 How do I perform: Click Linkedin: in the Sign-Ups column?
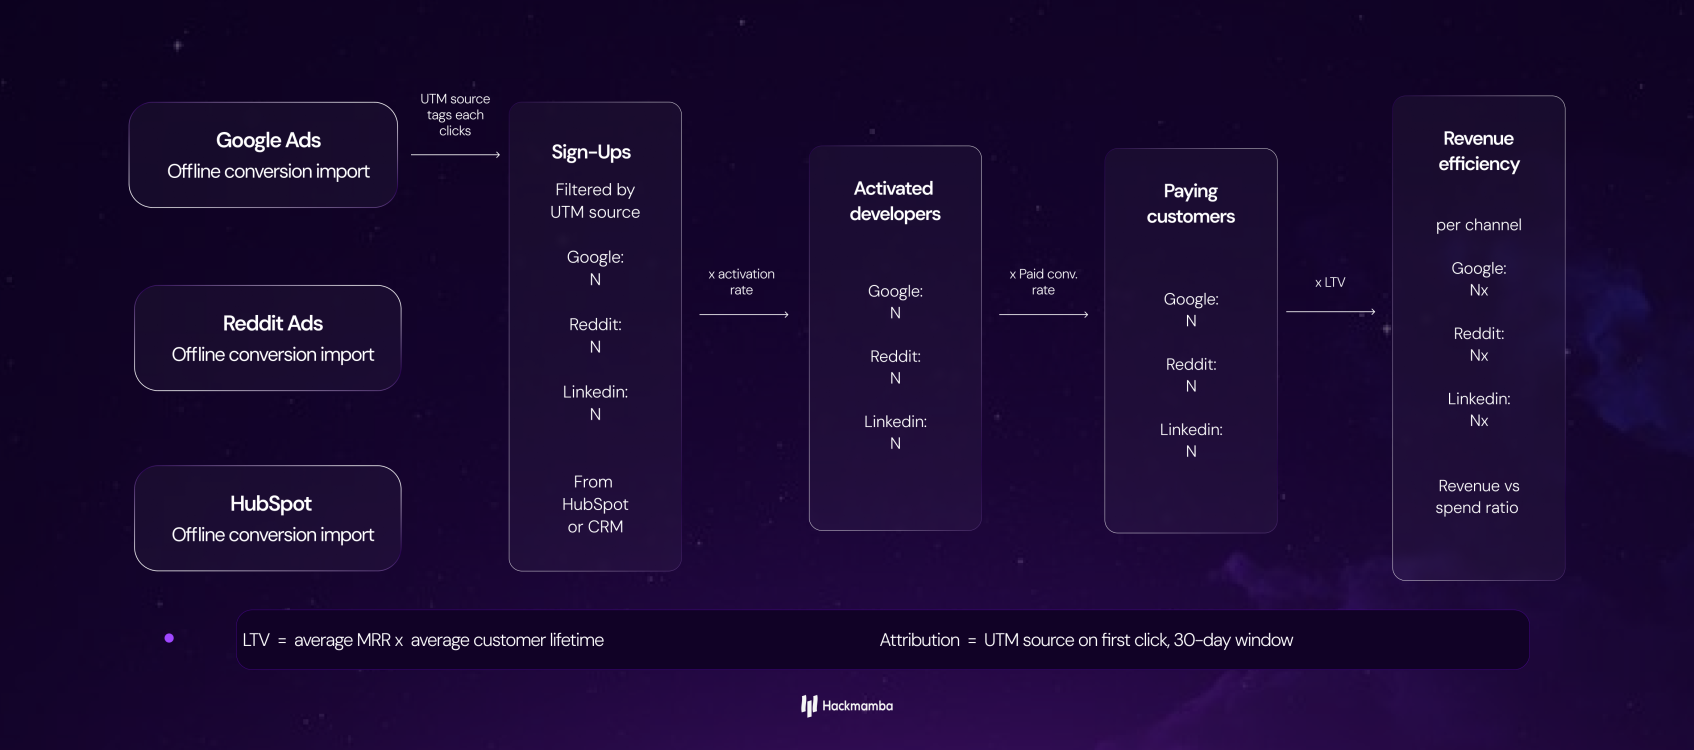pos(595,392)
